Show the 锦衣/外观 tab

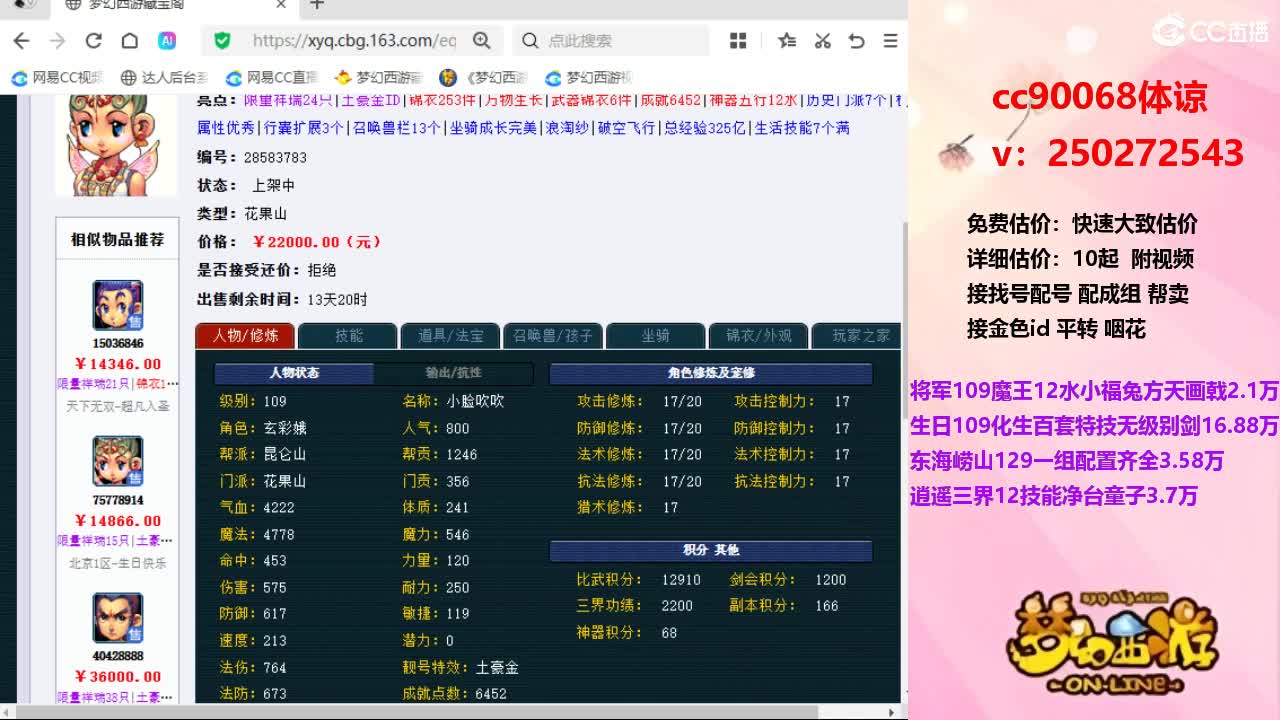pos(758,336)
